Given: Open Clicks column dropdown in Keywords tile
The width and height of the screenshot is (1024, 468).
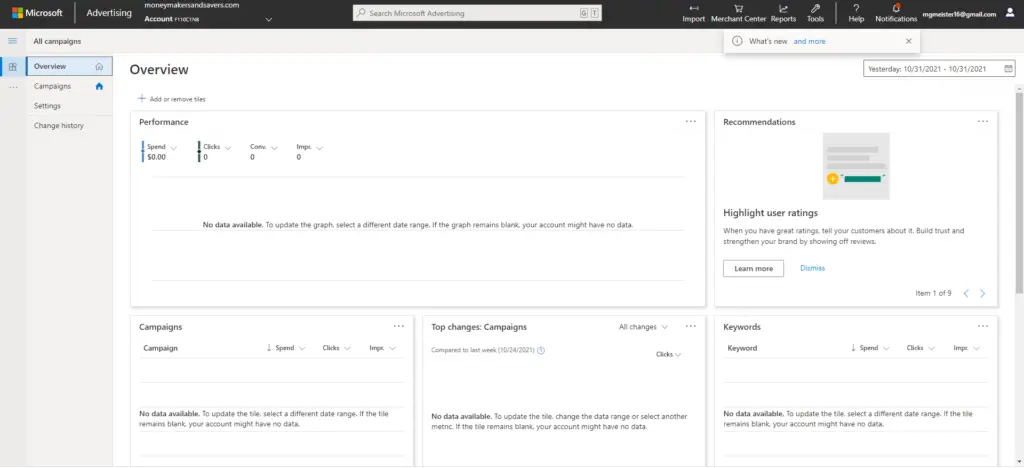Looking at the screenshot, I should click(x=932, y=349).
